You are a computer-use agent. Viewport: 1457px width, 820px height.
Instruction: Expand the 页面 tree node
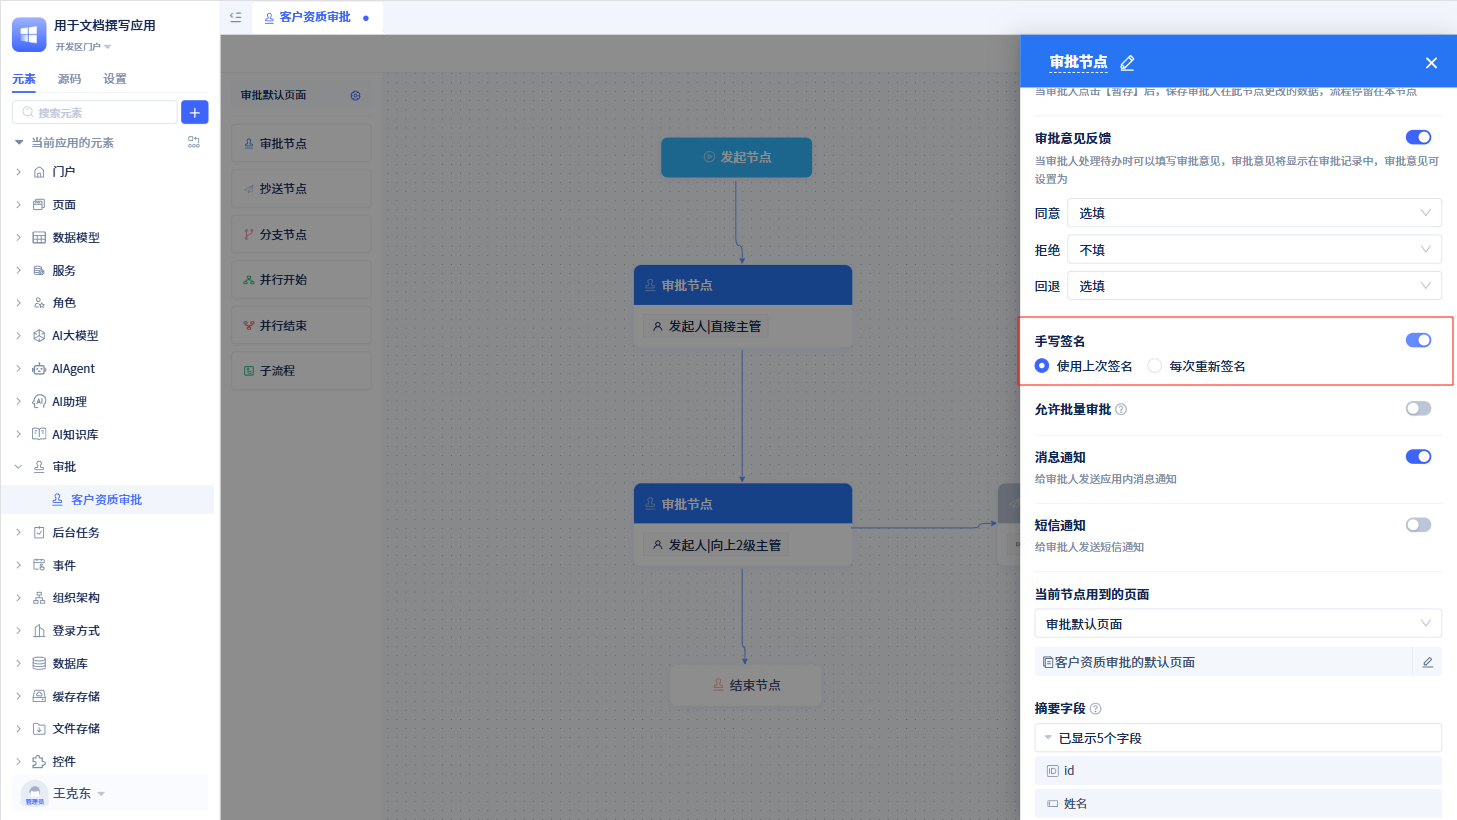(18, 205)
